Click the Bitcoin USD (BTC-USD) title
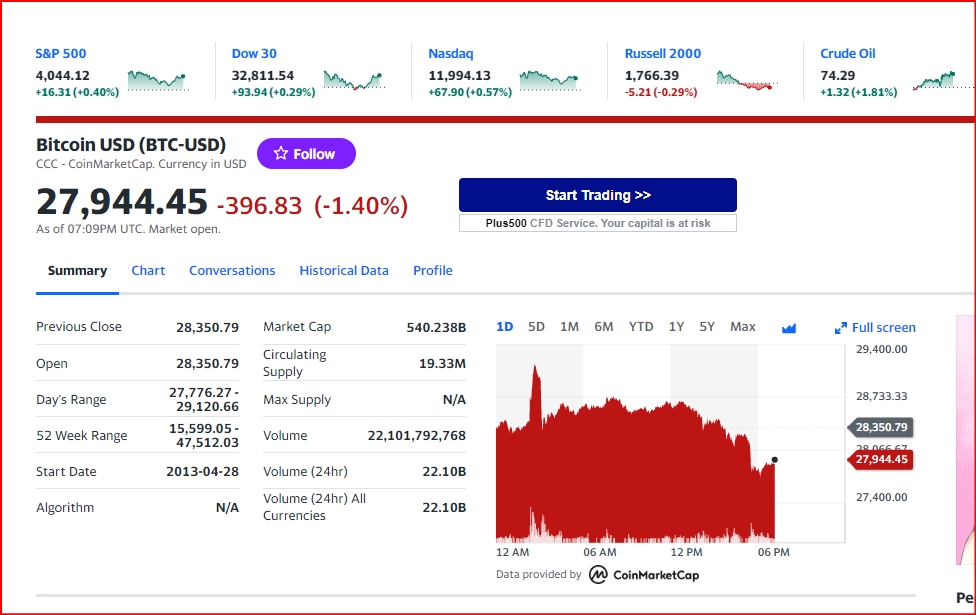The width and height of the screenshot is (976, 615). [131, 145]
